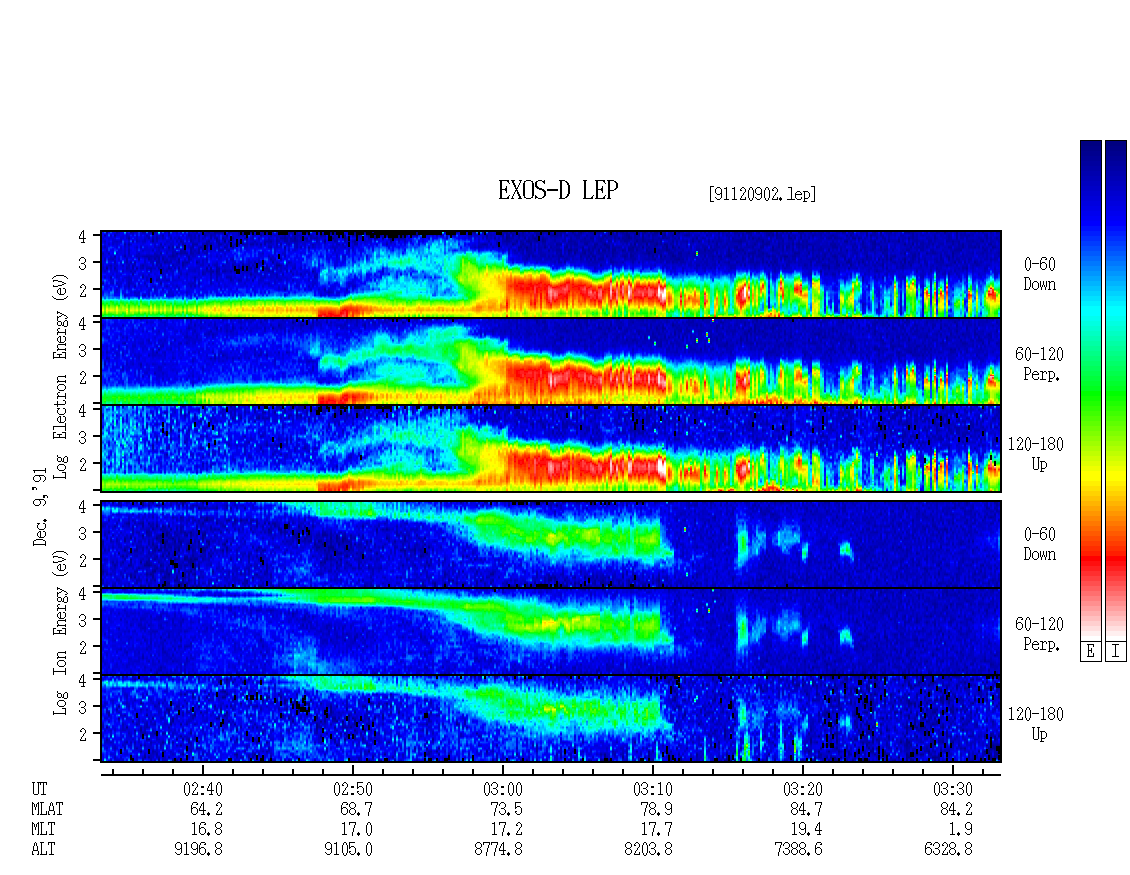Click the EXOS-D LEP plot title
The image size is (1130, 875).
pos(558,191)
